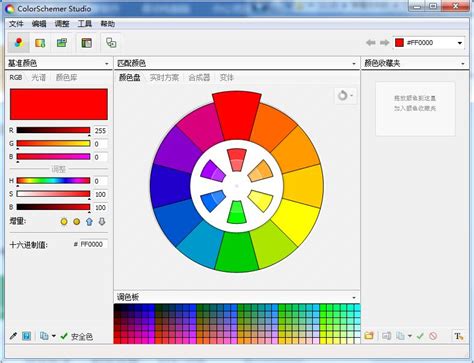Image resolution: width=474 pixels, height=363 pixels.
Task: Click the favorites rename tag icon
Action: (x=387, y=336)
